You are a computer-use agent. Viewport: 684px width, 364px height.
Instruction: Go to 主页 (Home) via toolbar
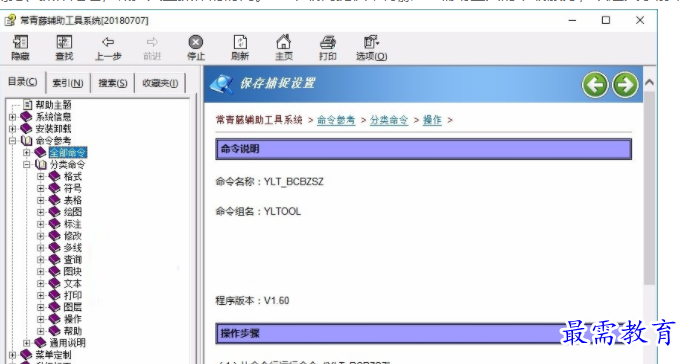[x=284, y=48]
